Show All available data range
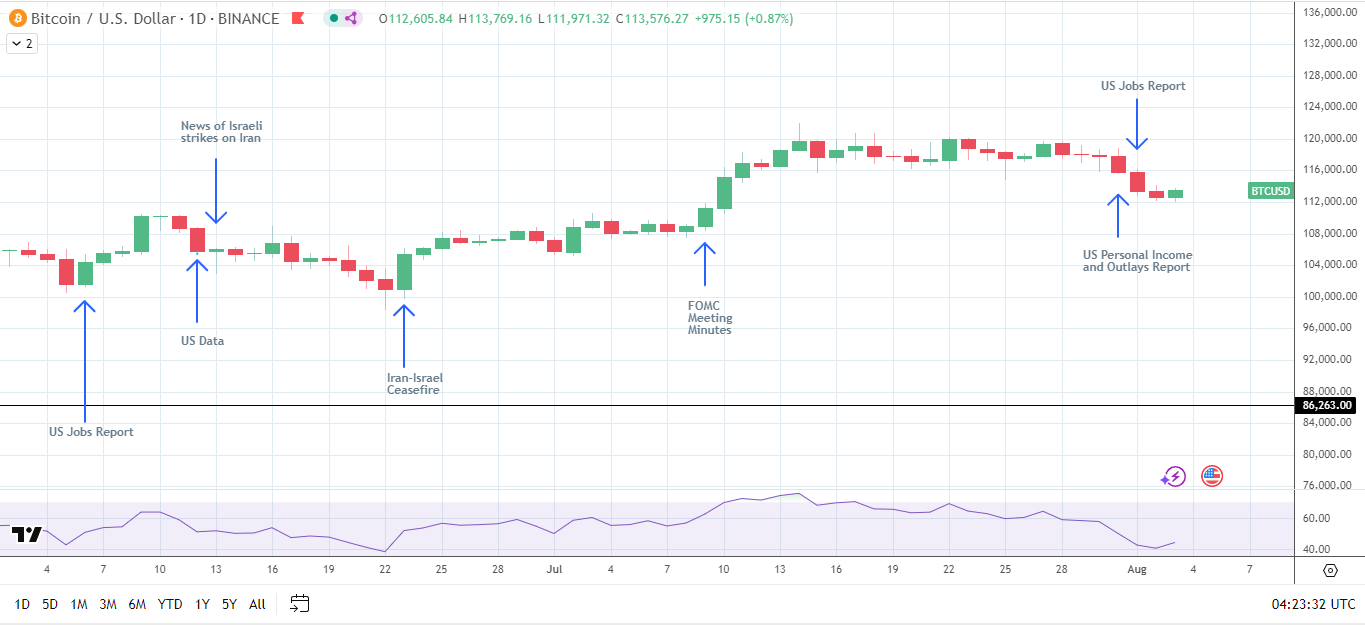Viewport: 1365px width, 625px height. click(x=257, y=604)
